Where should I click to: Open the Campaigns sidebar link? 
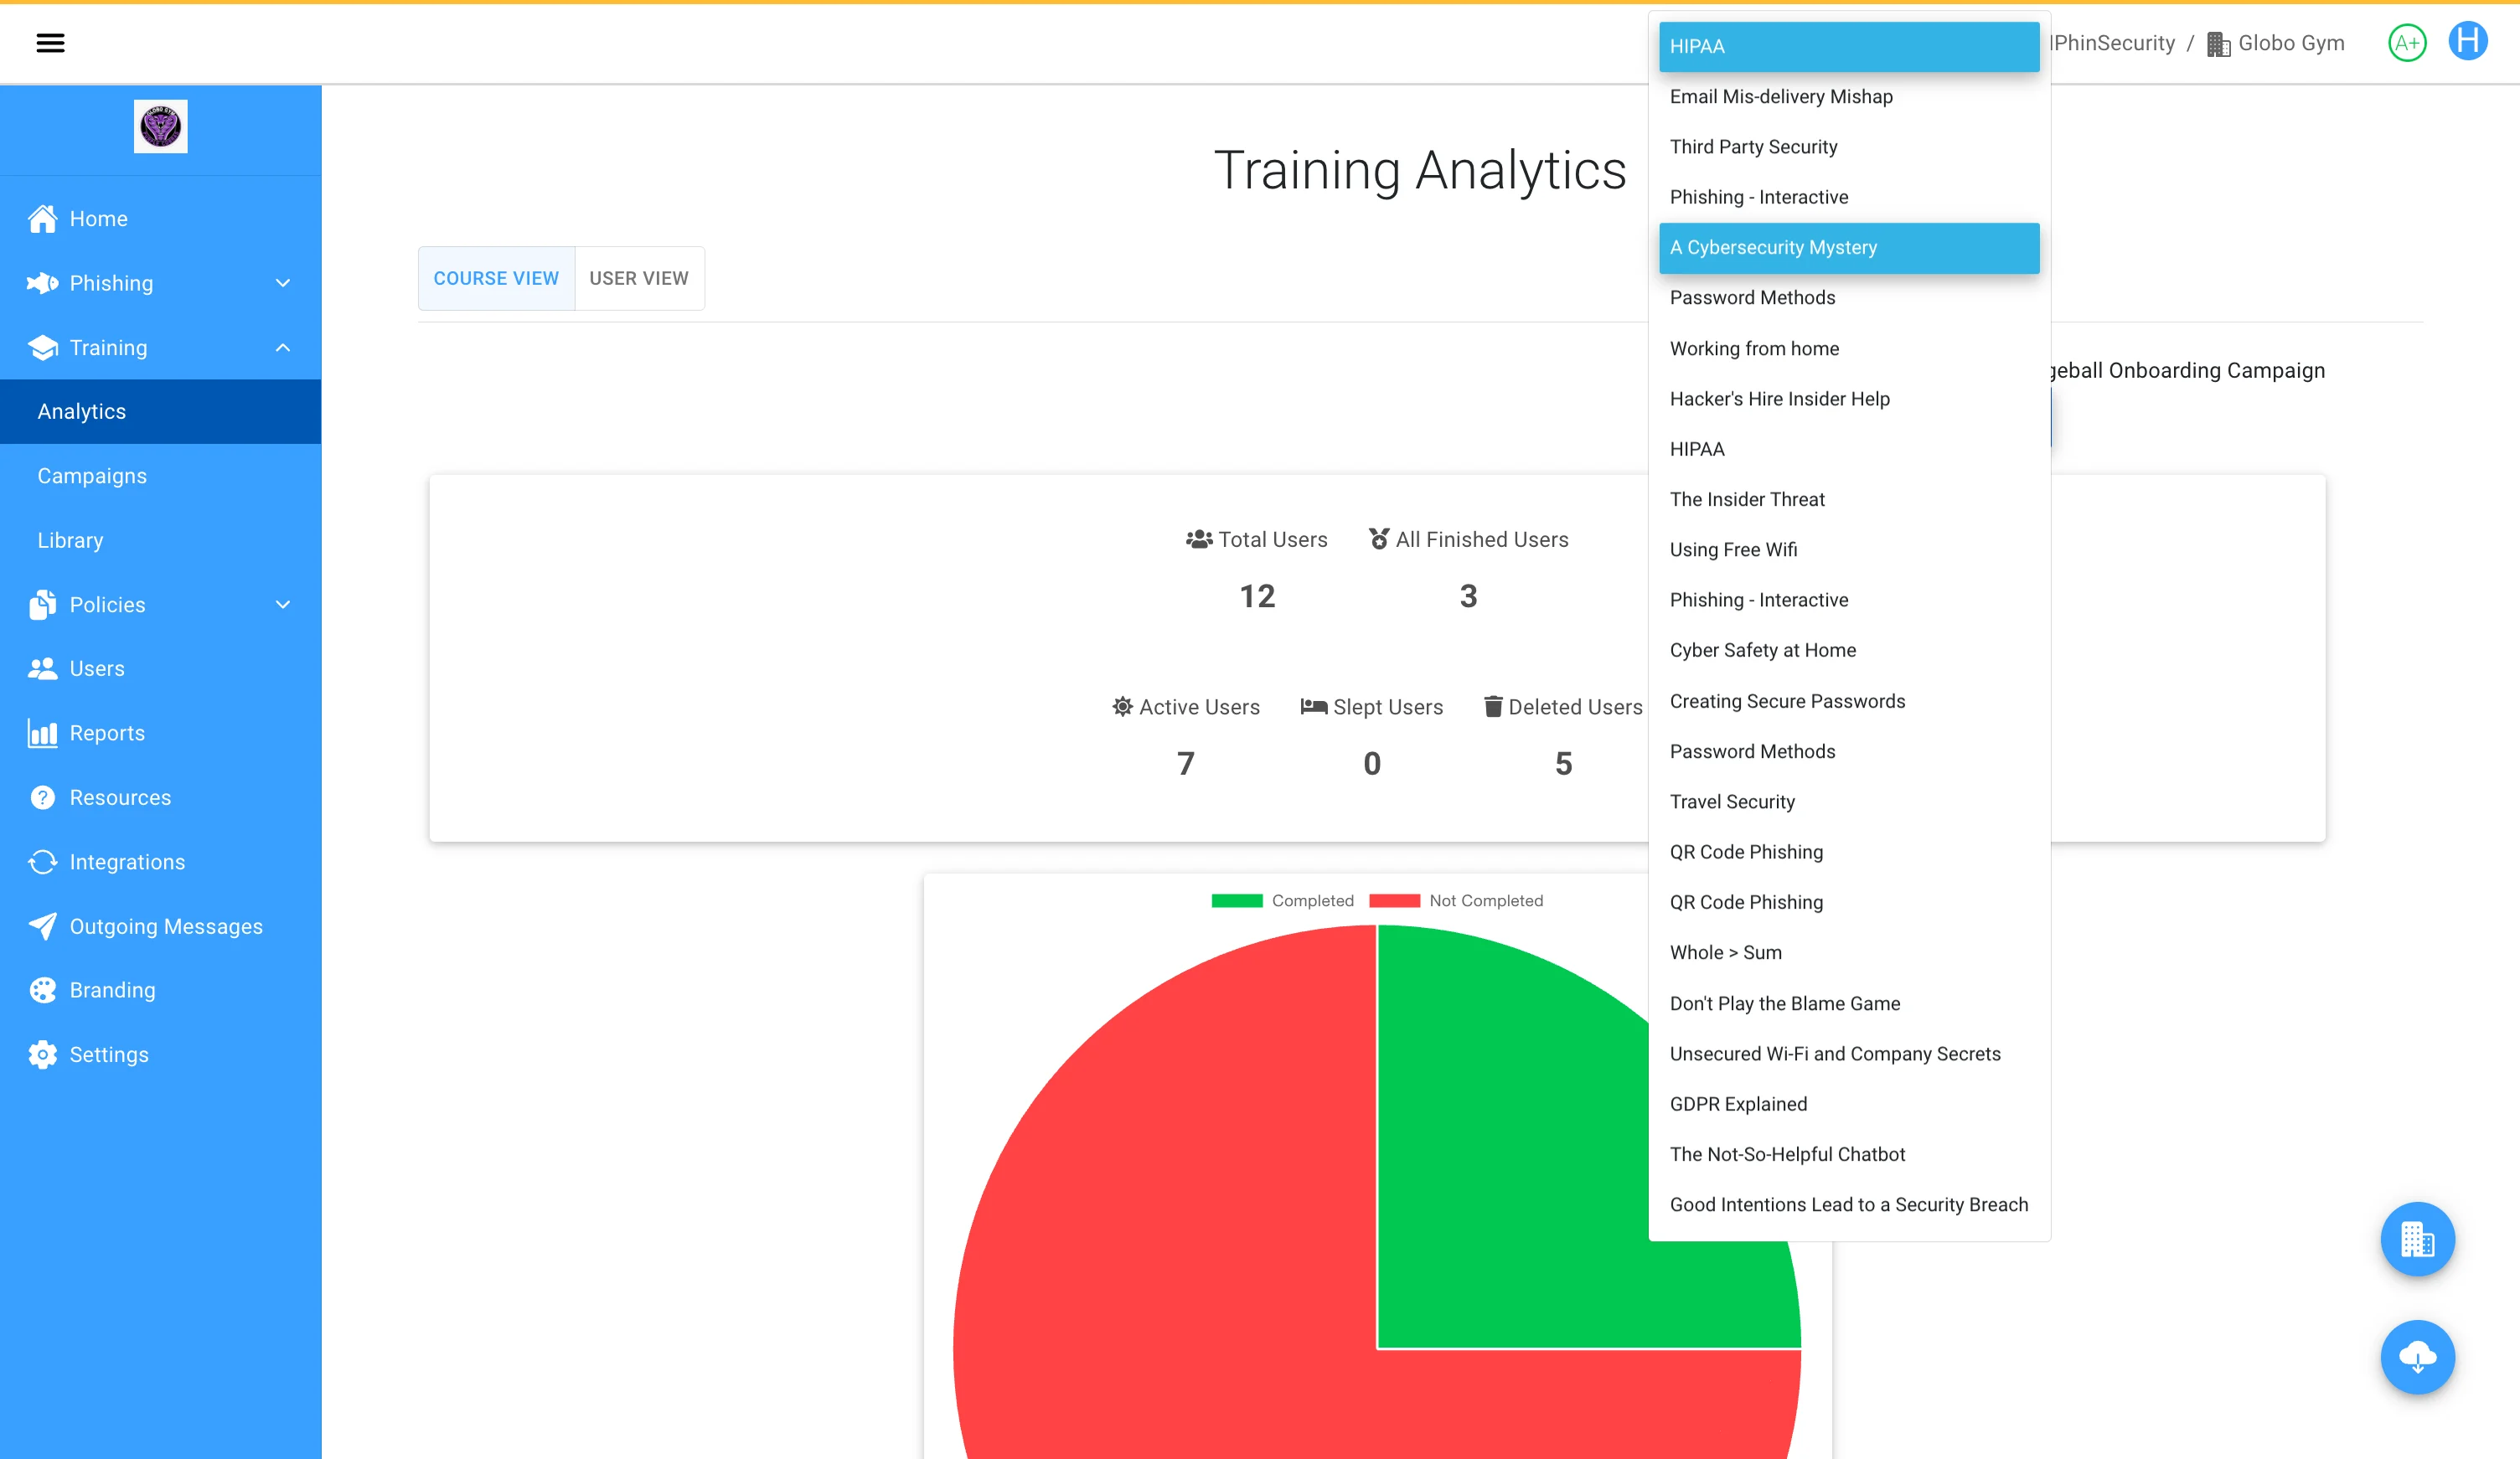click(92, 476)
